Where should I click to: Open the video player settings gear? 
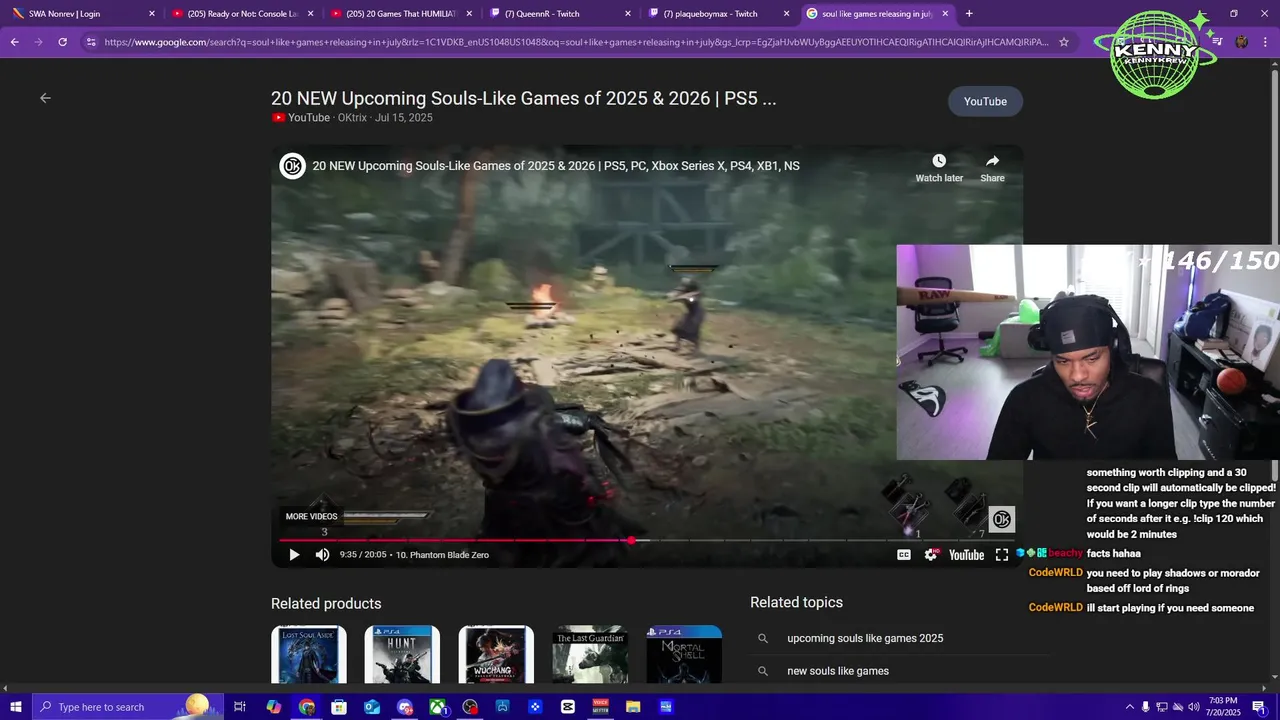click(931, 555)
